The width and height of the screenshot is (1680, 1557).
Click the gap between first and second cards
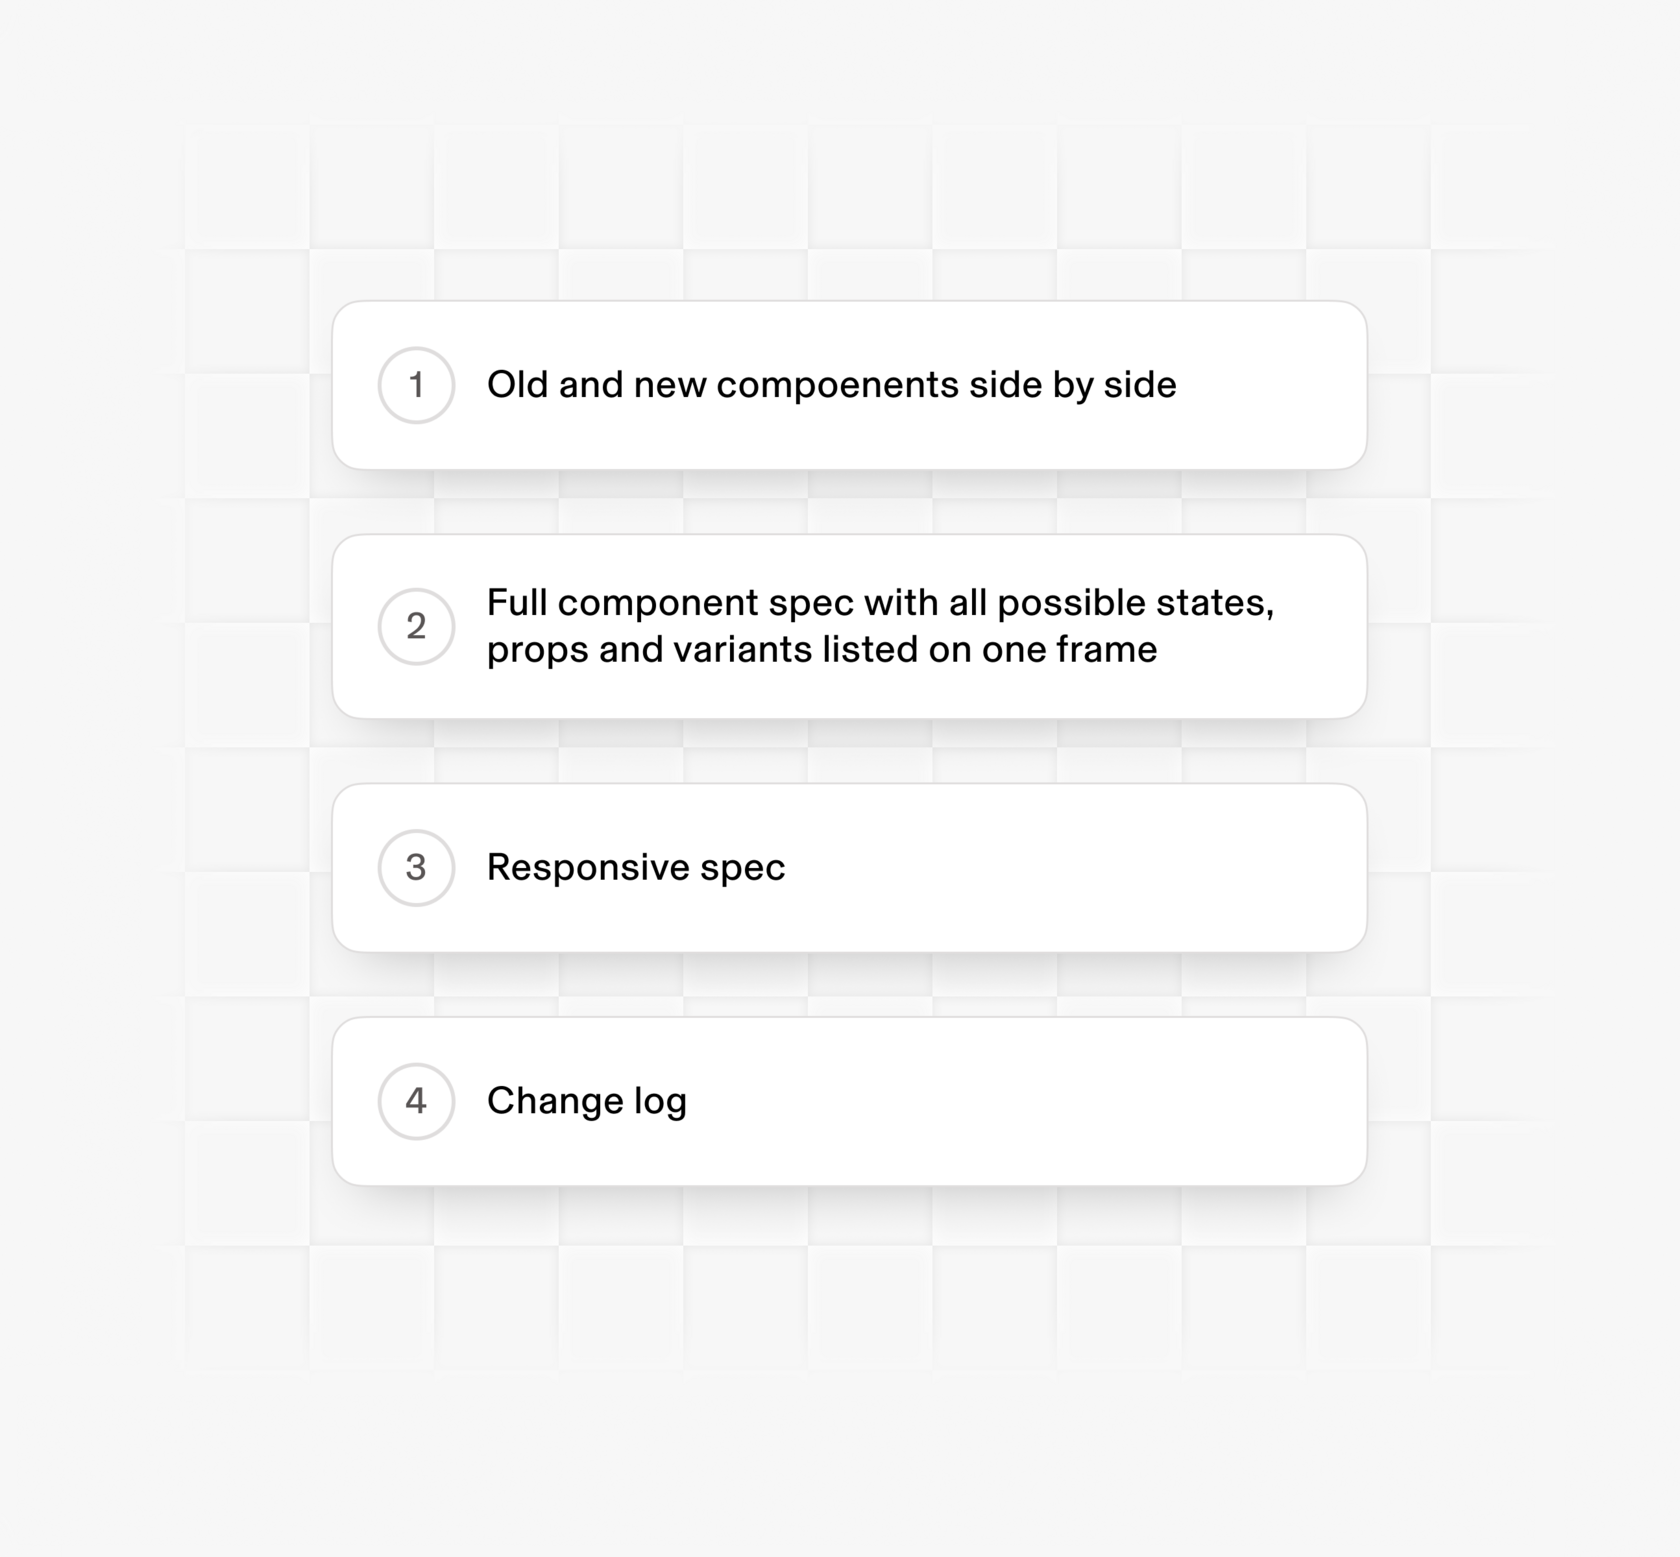pos(850,502)
